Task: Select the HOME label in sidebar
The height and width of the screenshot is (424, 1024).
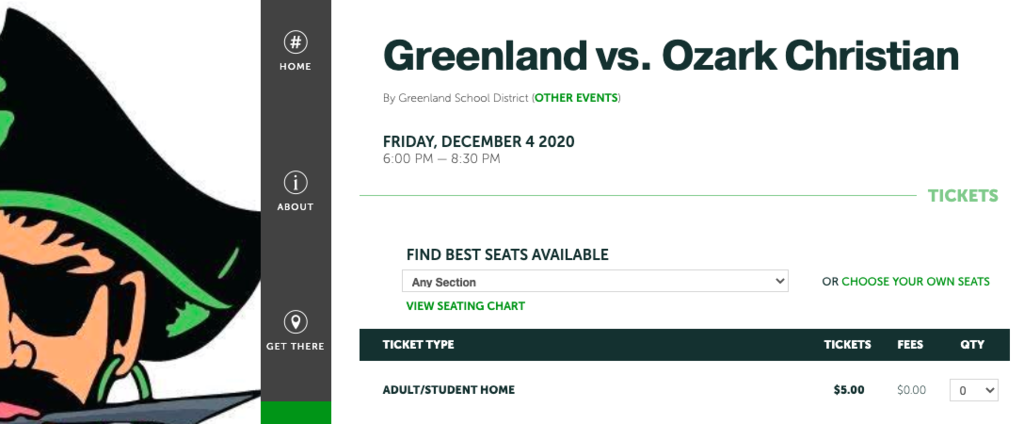Action: (296, 67)
